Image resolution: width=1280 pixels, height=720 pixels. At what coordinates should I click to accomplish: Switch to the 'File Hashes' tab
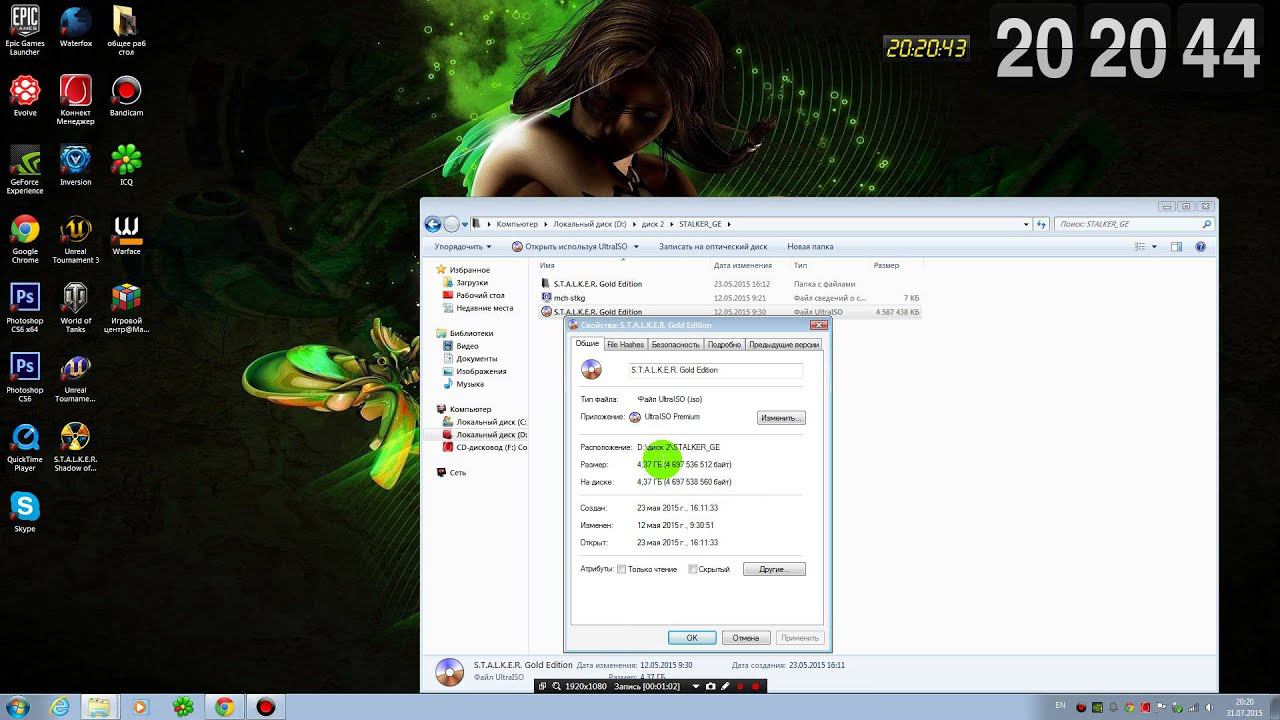[x=625, y=345]
